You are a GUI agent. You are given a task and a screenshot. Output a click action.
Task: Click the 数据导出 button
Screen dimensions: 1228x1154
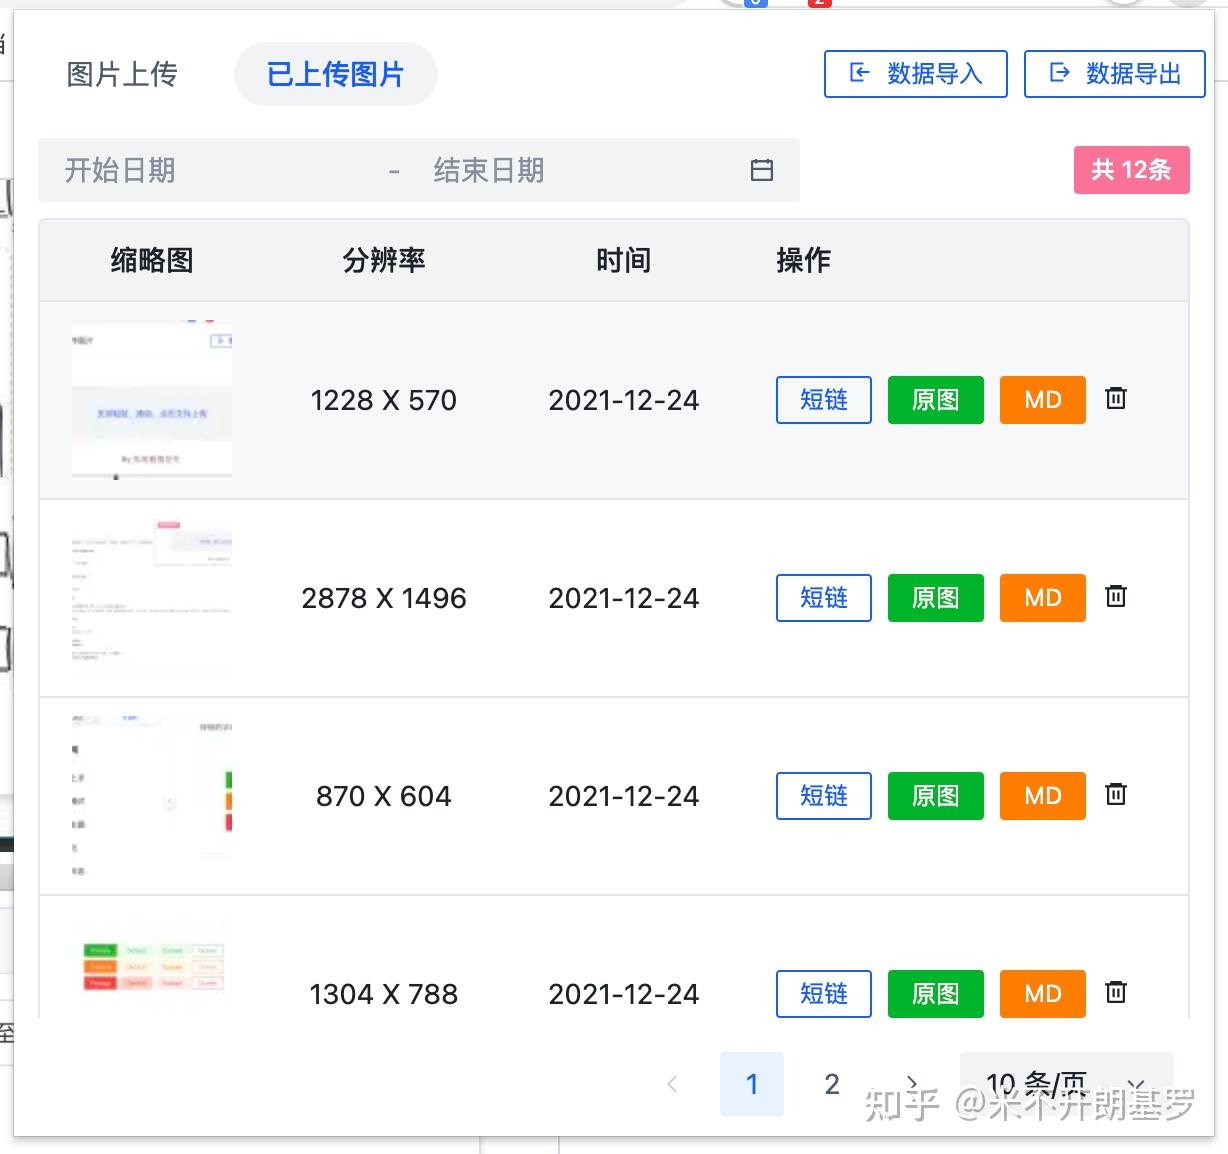pyautogui.click(x=1114, y=74)
